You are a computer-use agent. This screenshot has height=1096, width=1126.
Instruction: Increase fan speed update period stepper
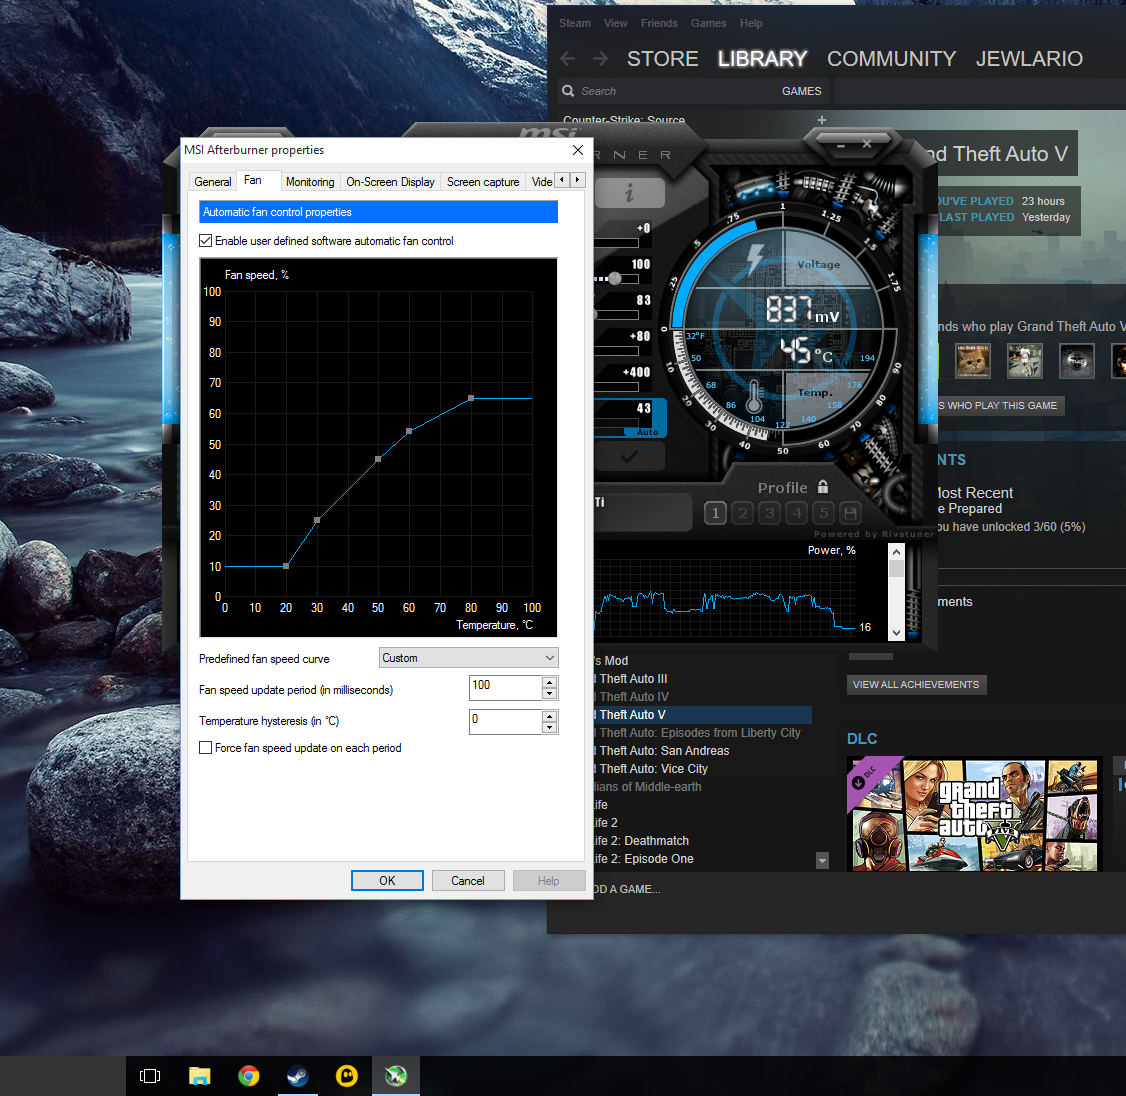pyautogui.click(x=549, y=682)
